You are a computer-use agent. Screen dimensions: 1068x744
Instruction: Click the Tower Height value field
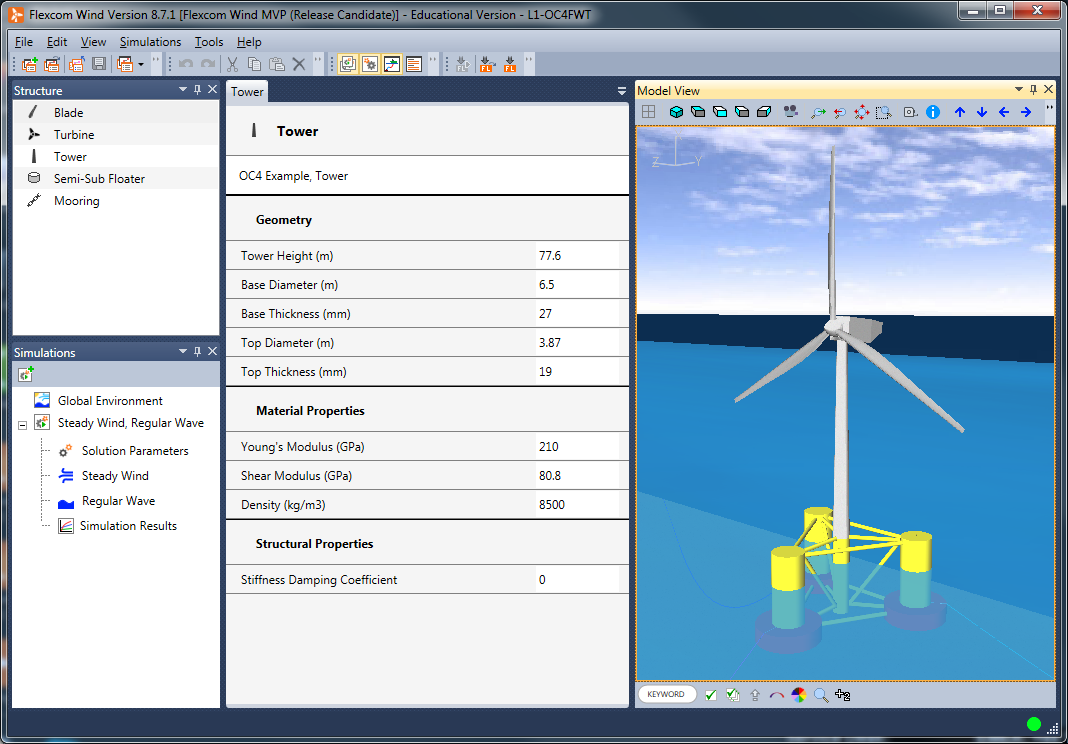tap(577, 256)
